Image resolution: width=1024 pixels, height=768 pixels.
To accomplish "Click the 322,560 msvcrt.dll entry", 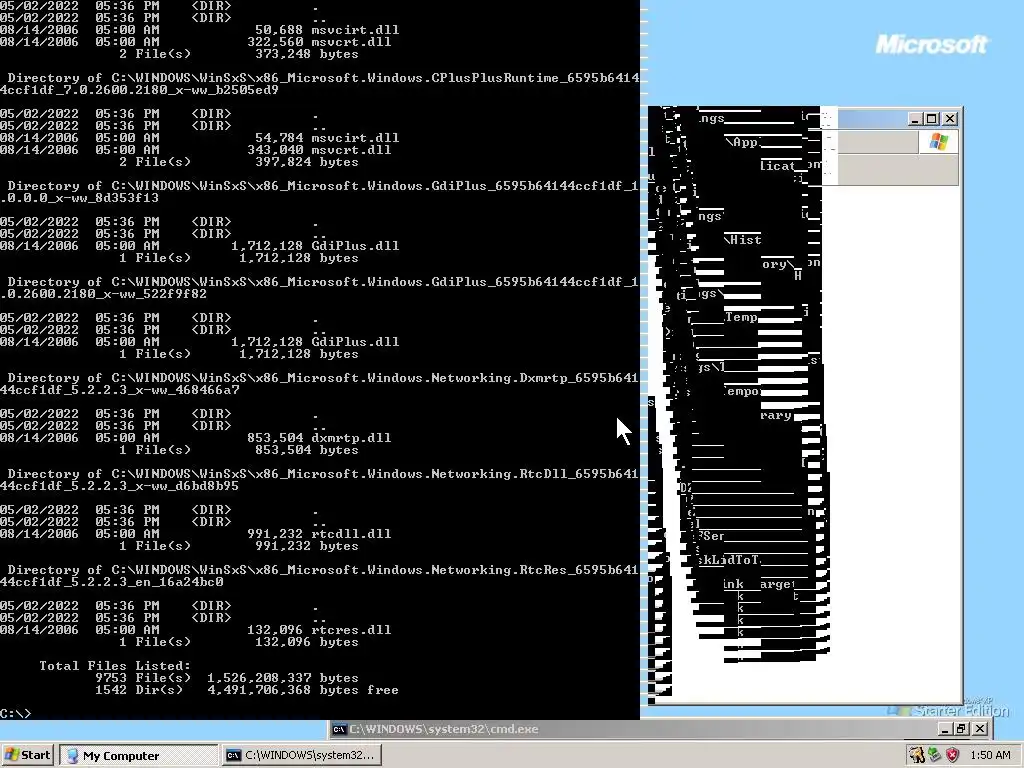I will click(196, 42).
